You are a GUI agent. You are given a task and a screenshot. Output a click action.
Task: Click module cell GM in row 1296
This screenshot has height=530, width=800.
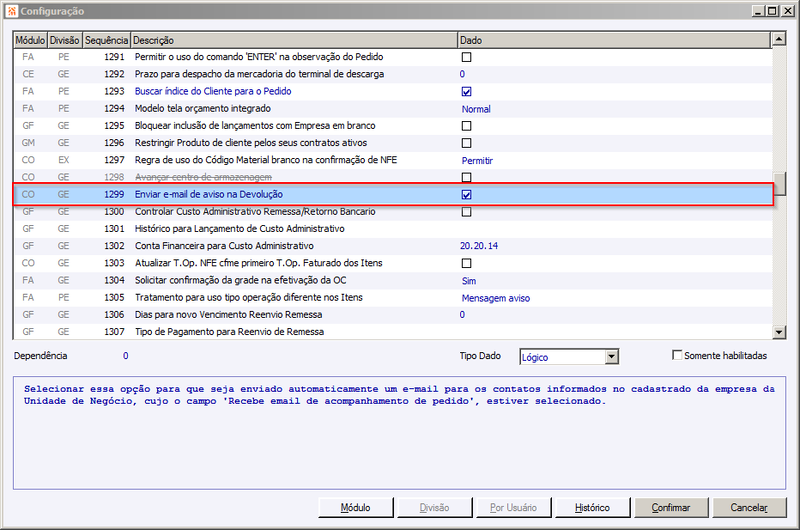pyautogui.click(x=28, y=143)
